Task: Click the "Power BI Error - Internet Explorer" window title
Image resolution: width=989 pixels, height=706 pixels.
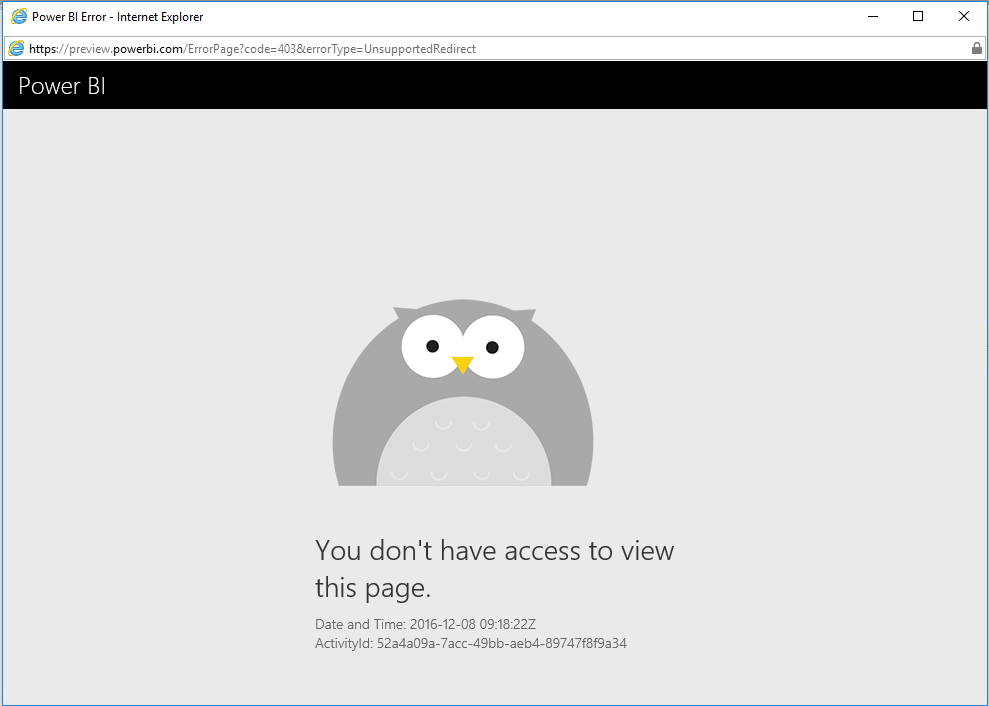Action: (x=117, y=17)
